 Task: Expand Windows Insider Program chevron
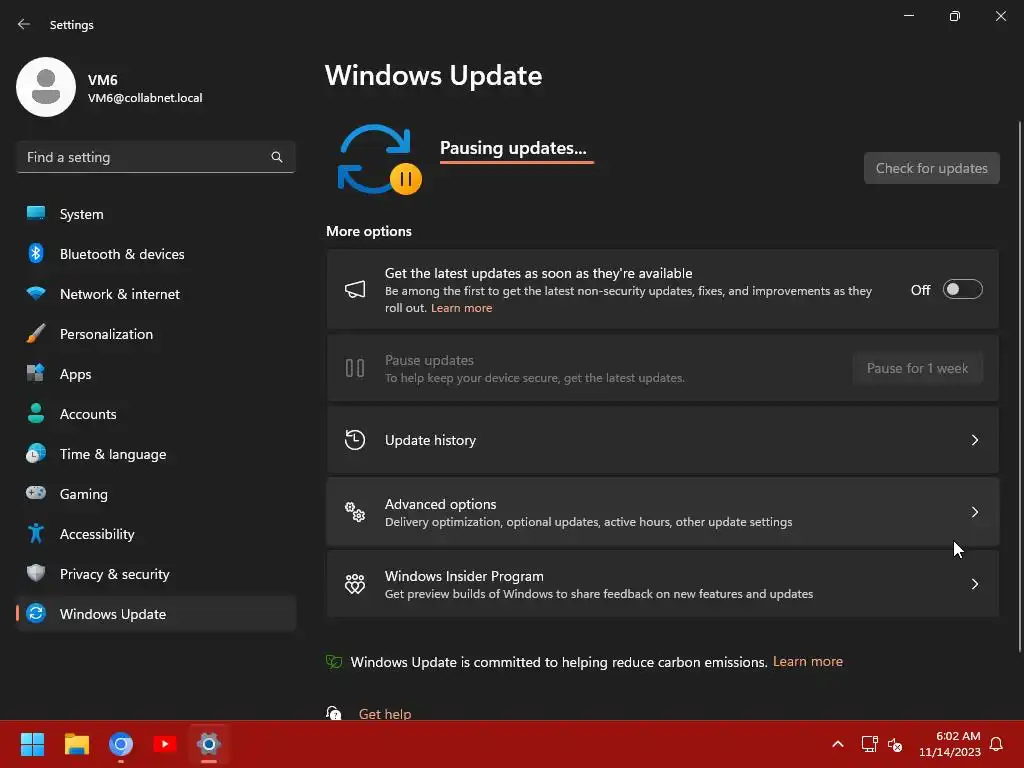(974, 584)
